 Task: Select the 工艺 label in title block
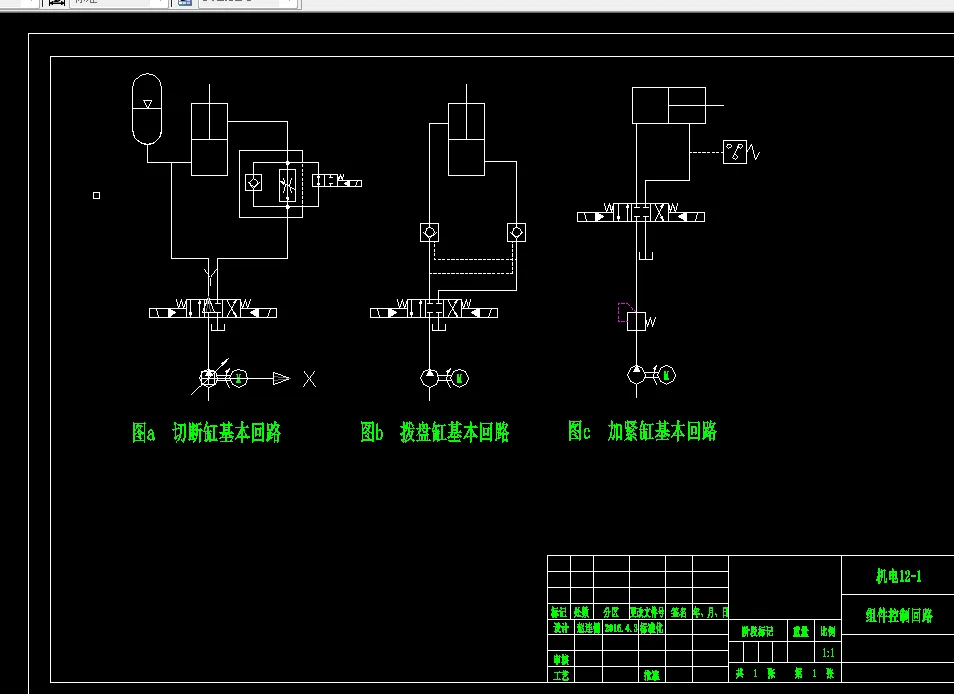(560, 675)
